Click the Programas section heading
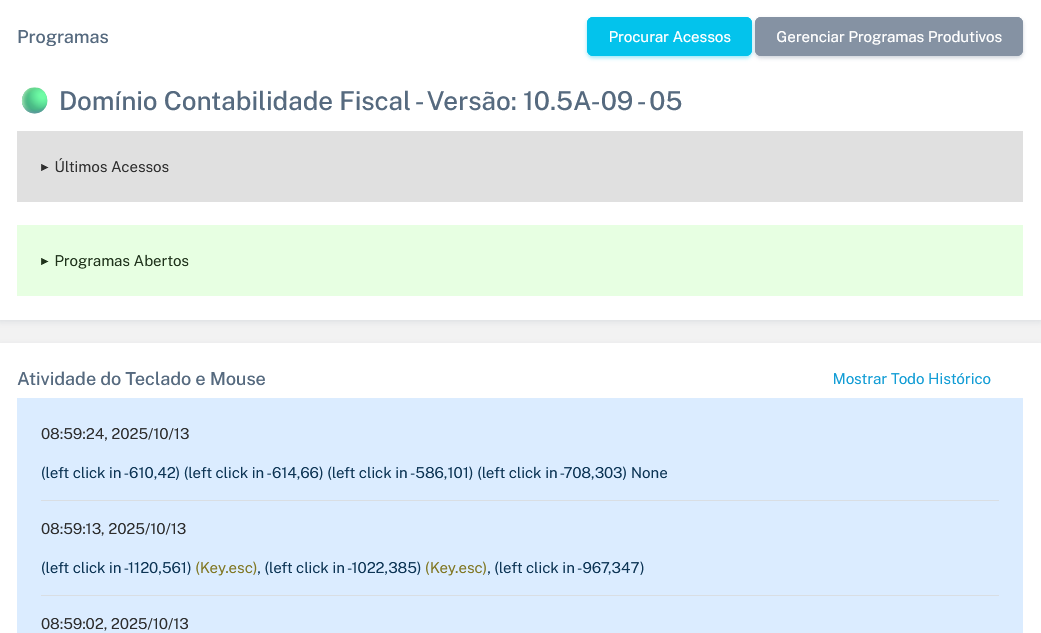Image resolution: width=1041 pixels, height=633 pixels. pos(63,37)
